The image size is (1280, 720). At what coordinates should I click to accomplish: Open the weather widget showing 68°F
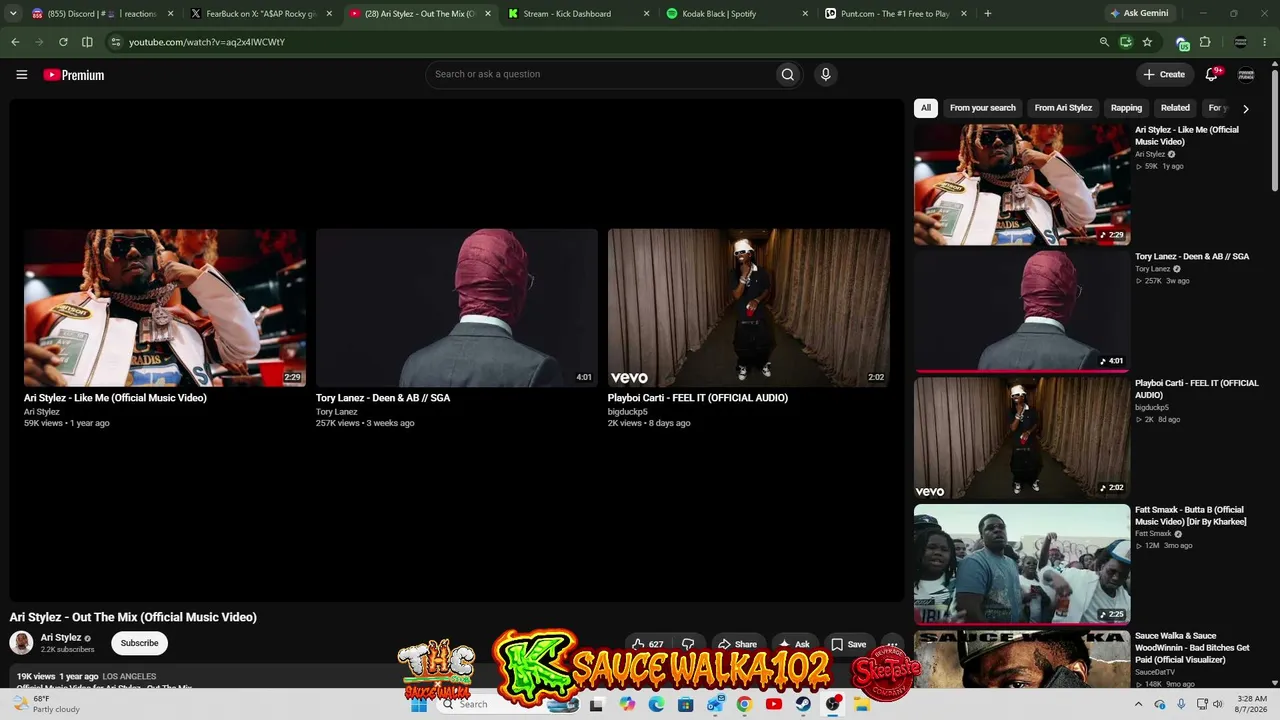(45, 704)
